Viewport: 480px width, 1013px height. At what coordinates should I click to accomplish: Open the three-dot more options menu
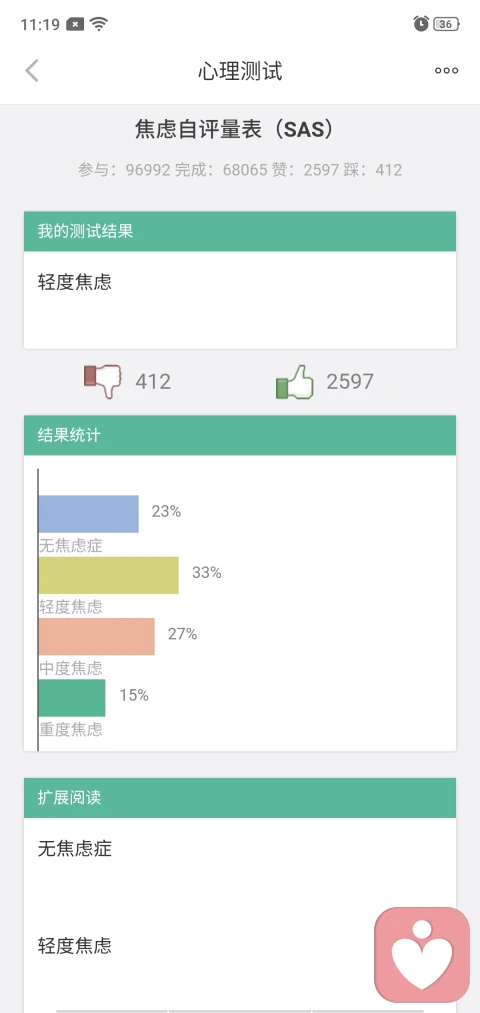coord(446,70)
